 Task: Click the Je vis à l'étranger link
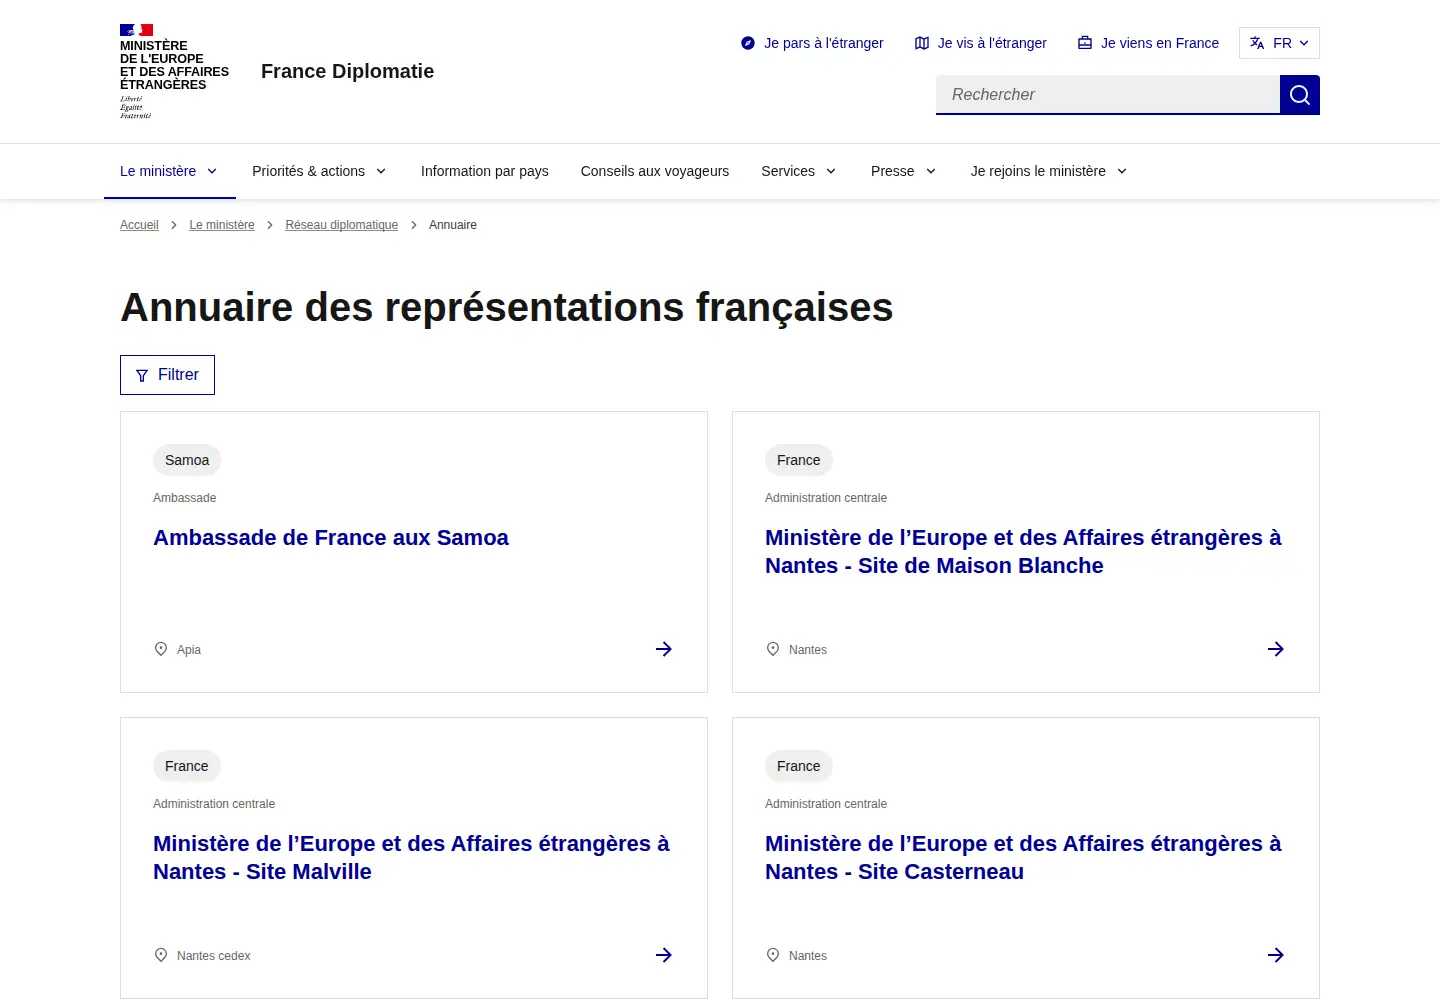(x=981, y=43)
